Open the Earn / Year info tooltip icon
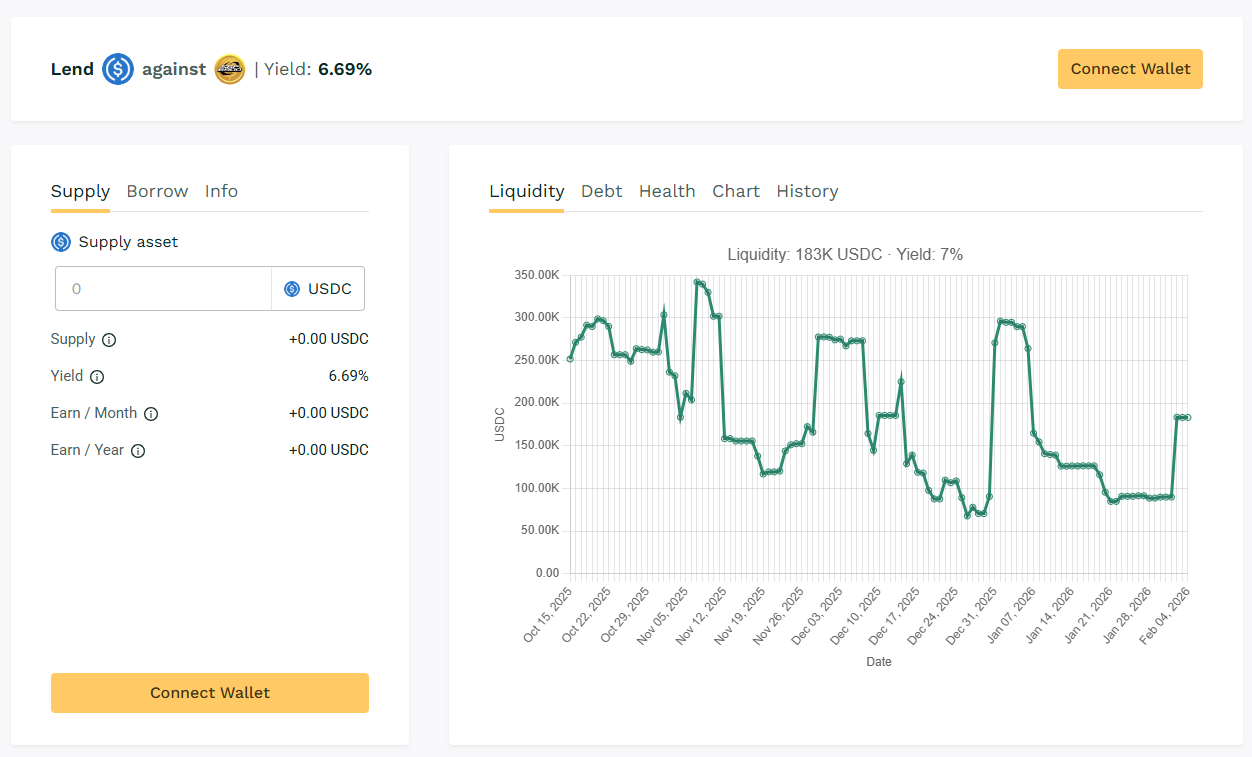The image size is (1252, 757). 138,451
